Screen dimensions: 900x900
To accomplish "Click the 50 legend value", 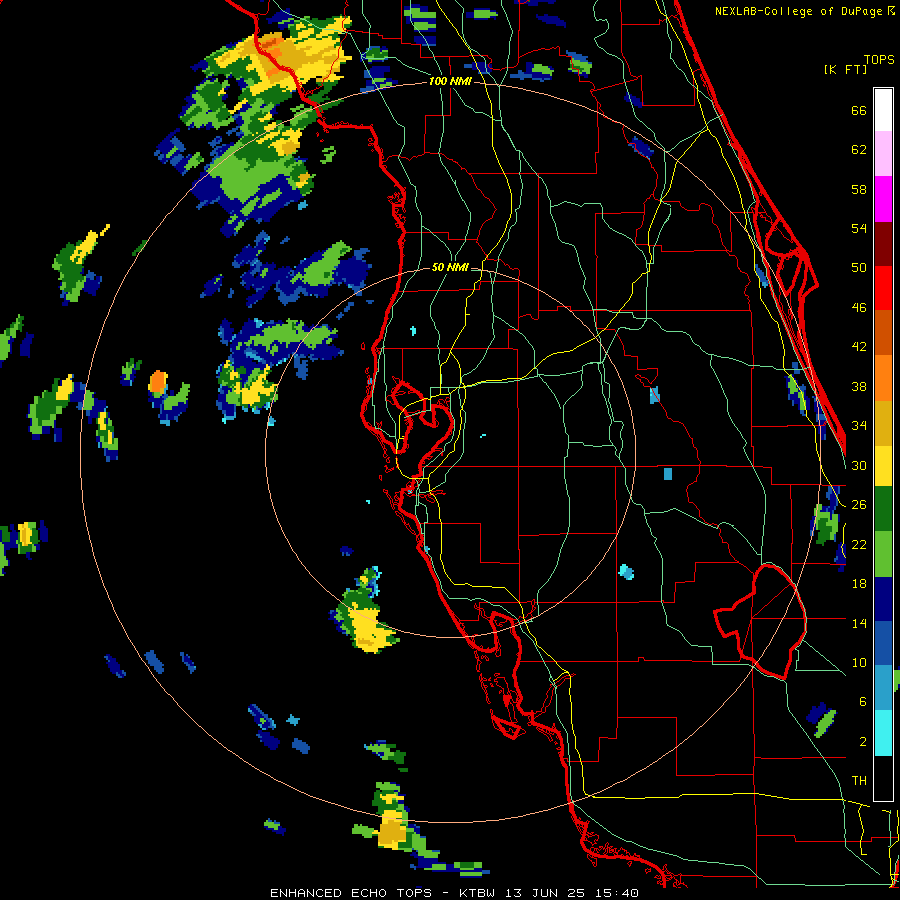I will click(859, 267).
